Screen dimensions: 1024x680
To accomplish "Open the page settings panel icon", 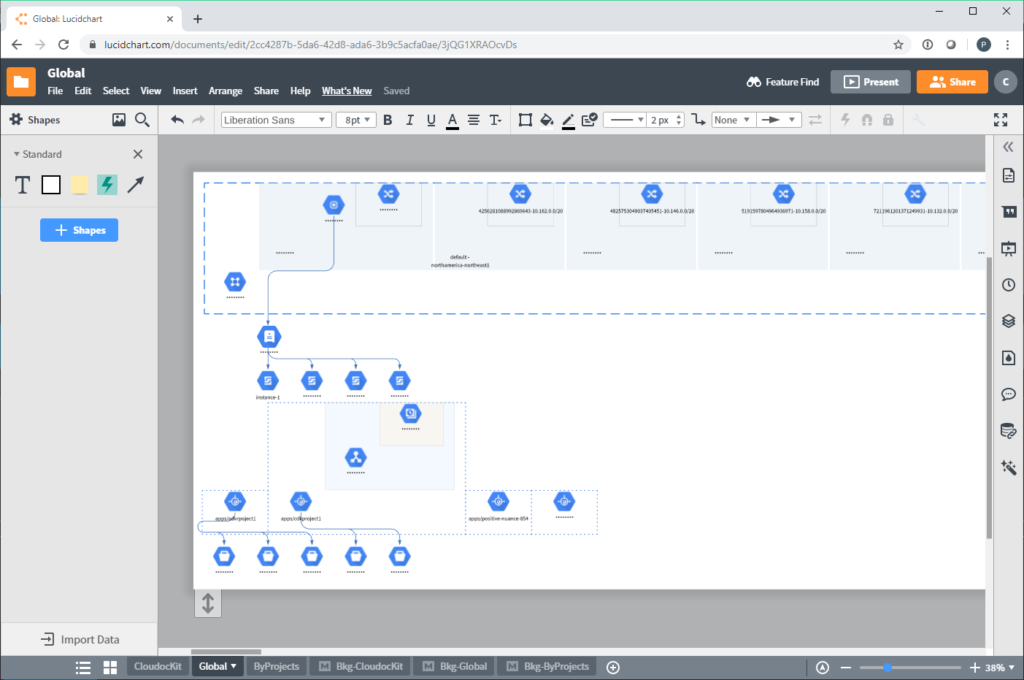I will point(1008,176).
